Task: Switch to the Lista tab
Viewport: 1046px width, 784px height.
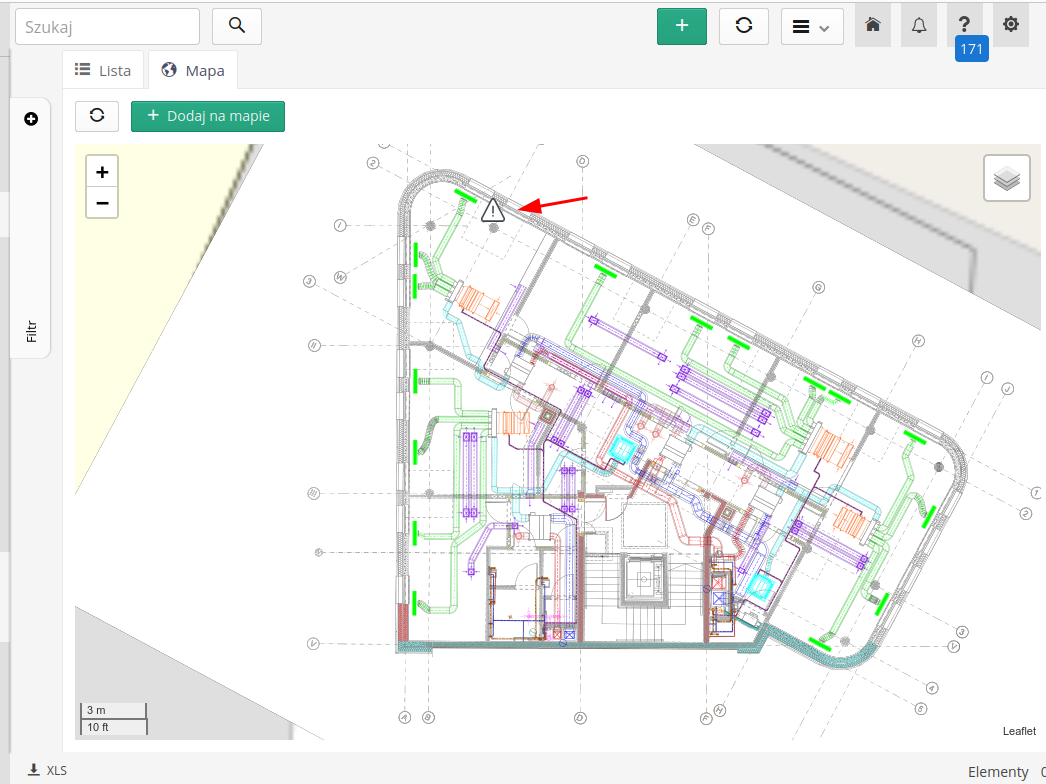Action: 104,71
